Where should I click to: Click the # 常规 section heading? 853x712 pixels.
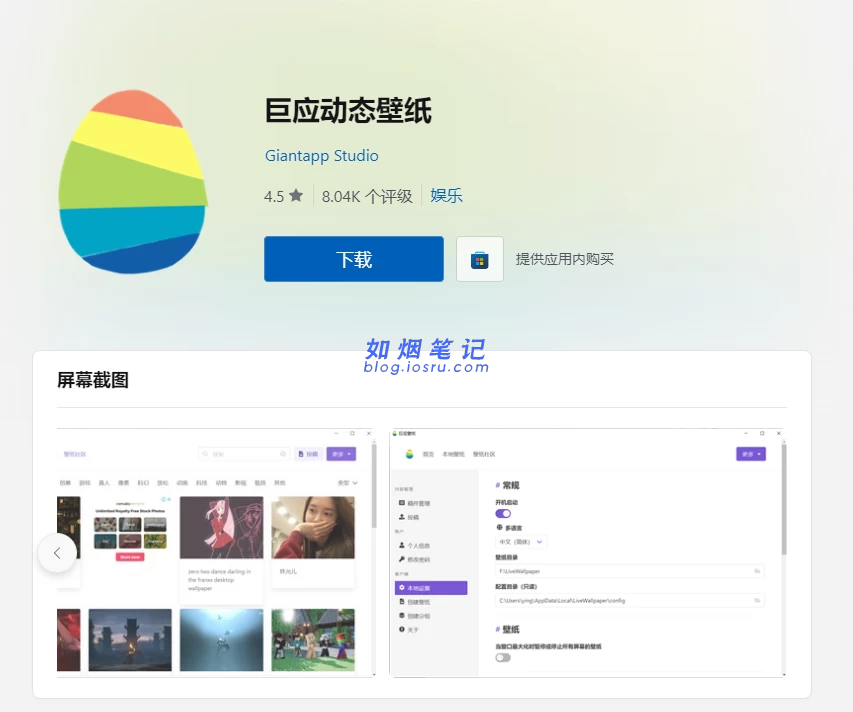[508, 485]
